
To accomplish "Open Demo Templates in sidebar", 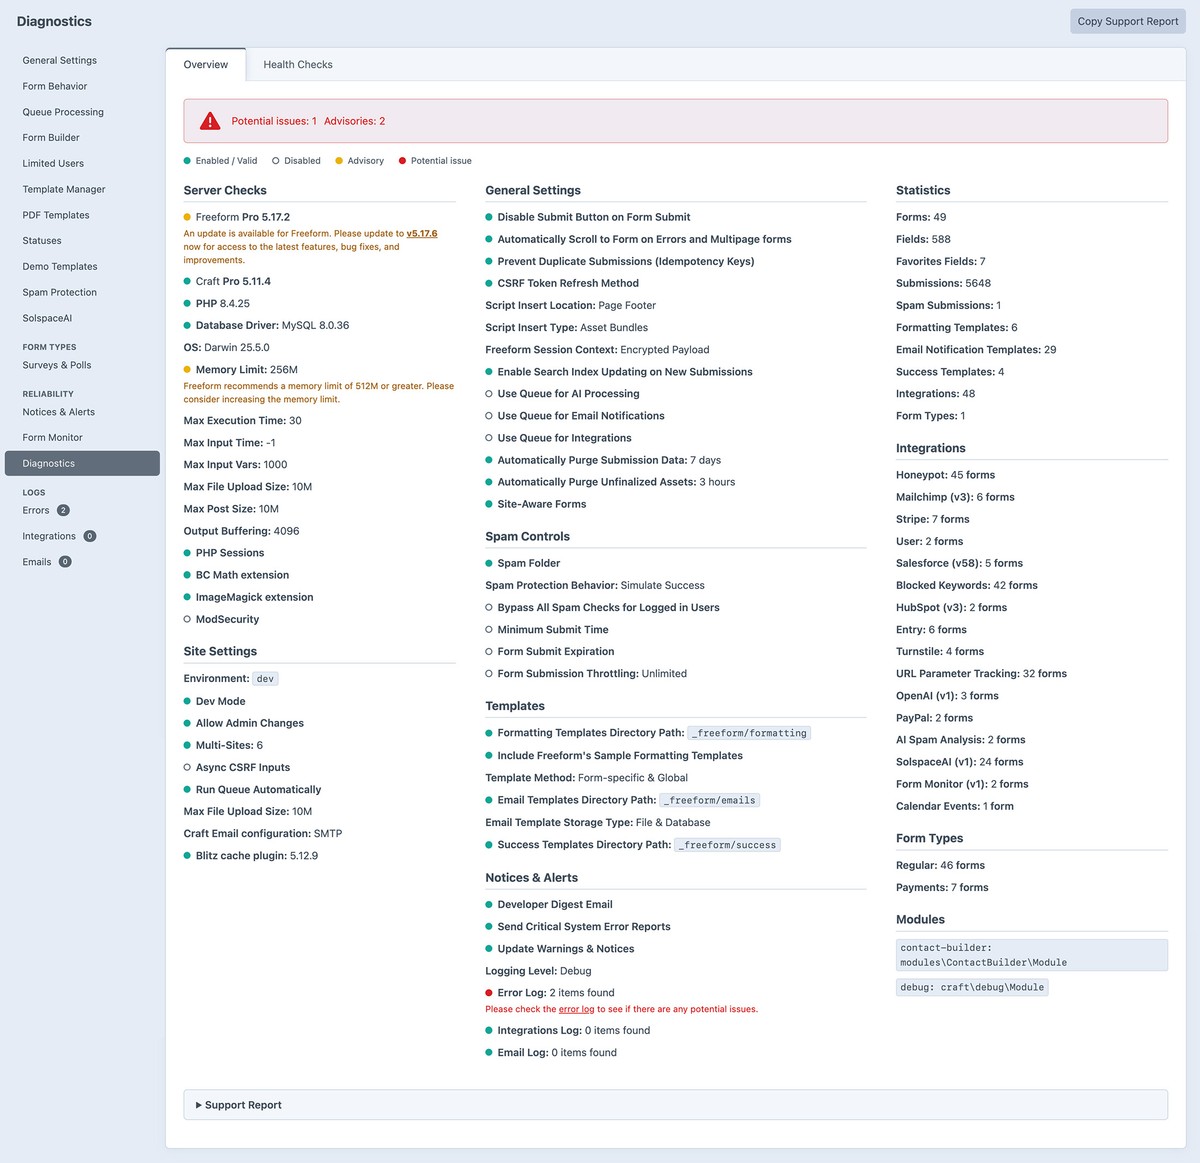I will coord(60,267).
